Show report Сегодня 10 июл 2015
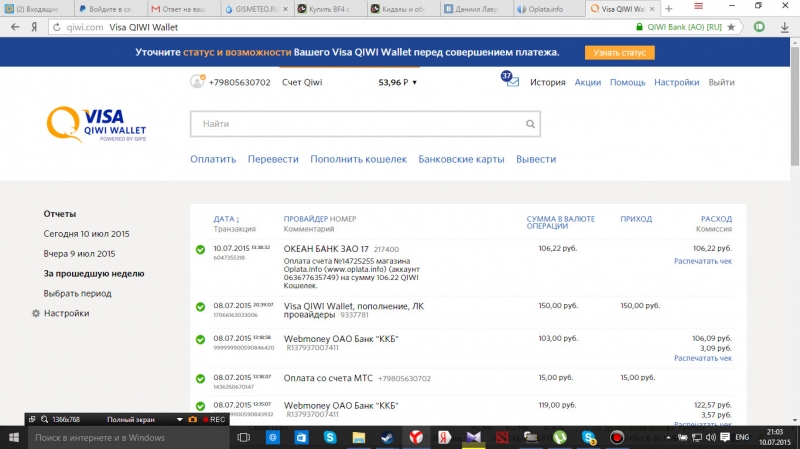 pyautogui.click(x=86, y=234)
